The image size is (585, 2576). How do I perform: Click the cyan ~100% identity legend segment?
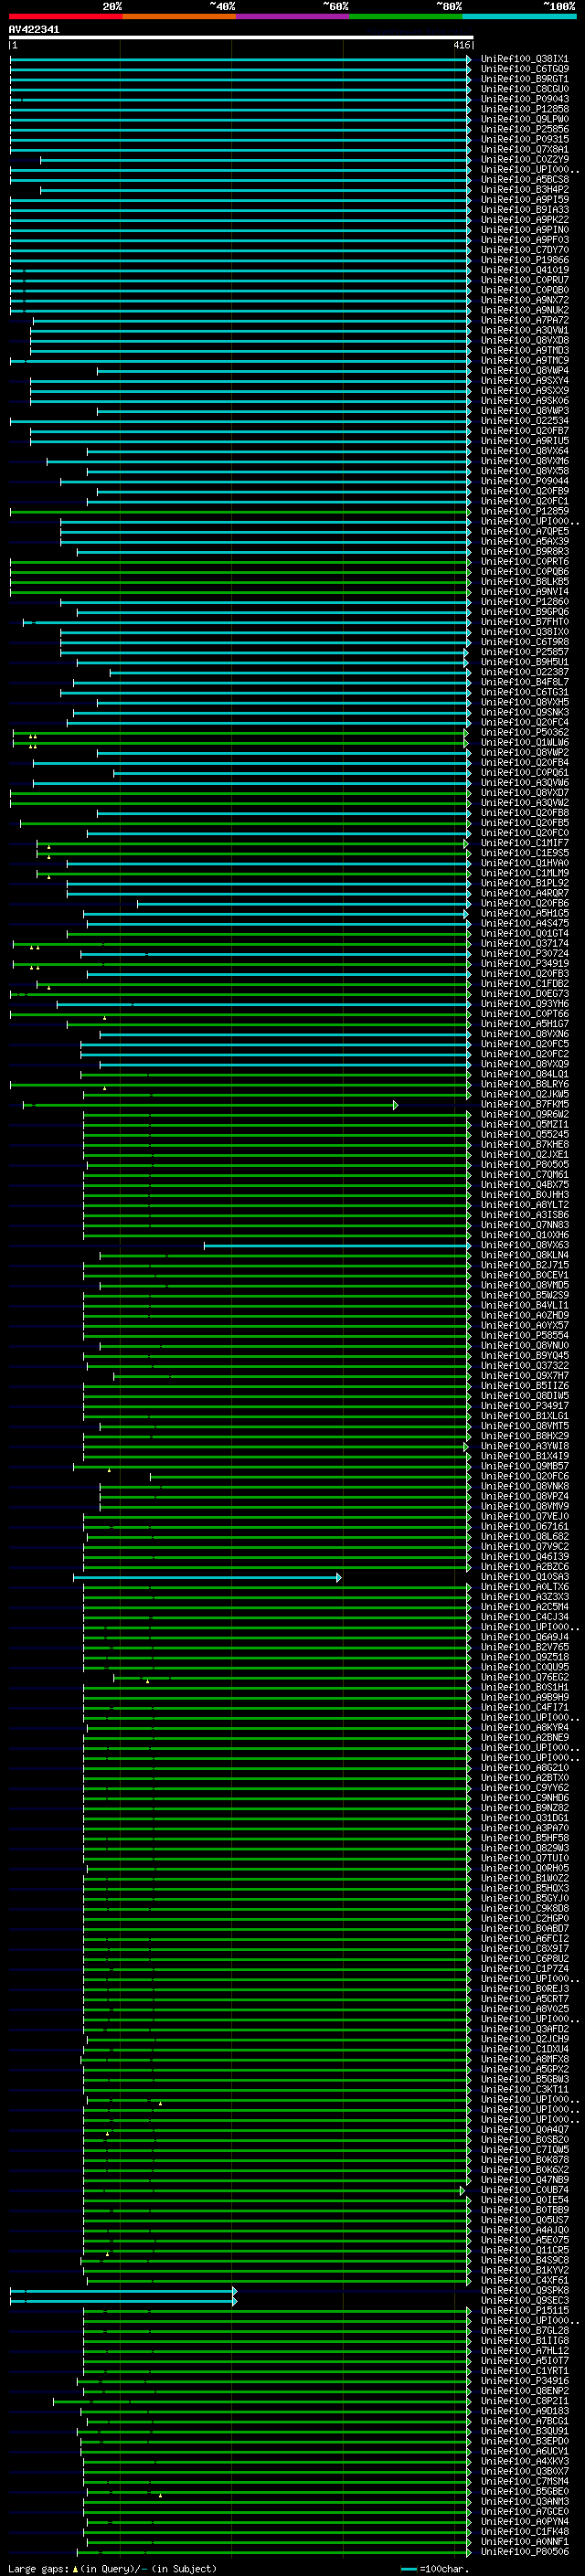(x=519, y=17)
